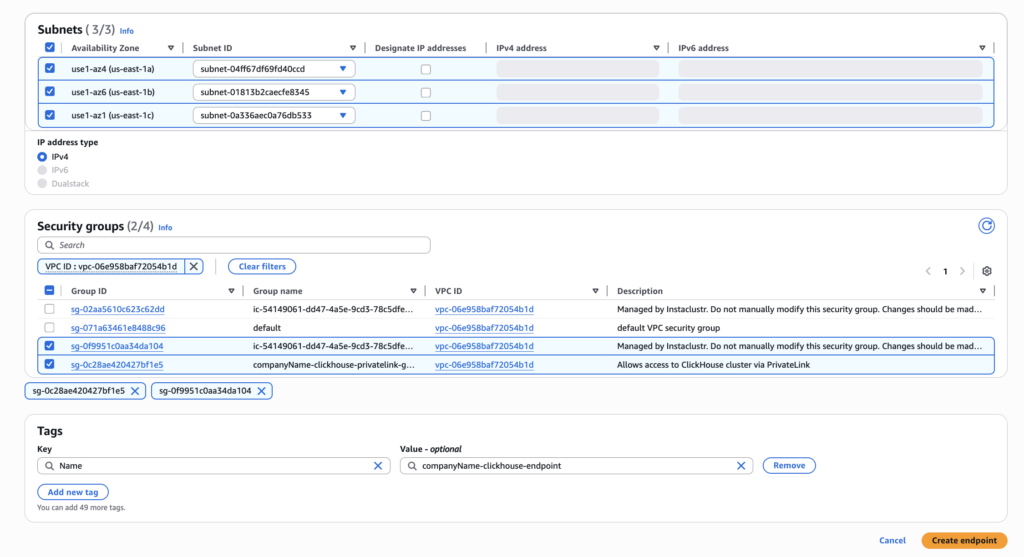Clear the tag value companyName-clickhouse-endpoint

[741, 466]
